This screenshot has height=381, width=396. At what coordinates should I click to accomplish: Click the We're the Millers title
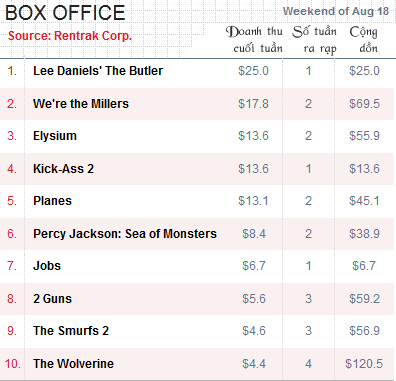pos(81,104)
